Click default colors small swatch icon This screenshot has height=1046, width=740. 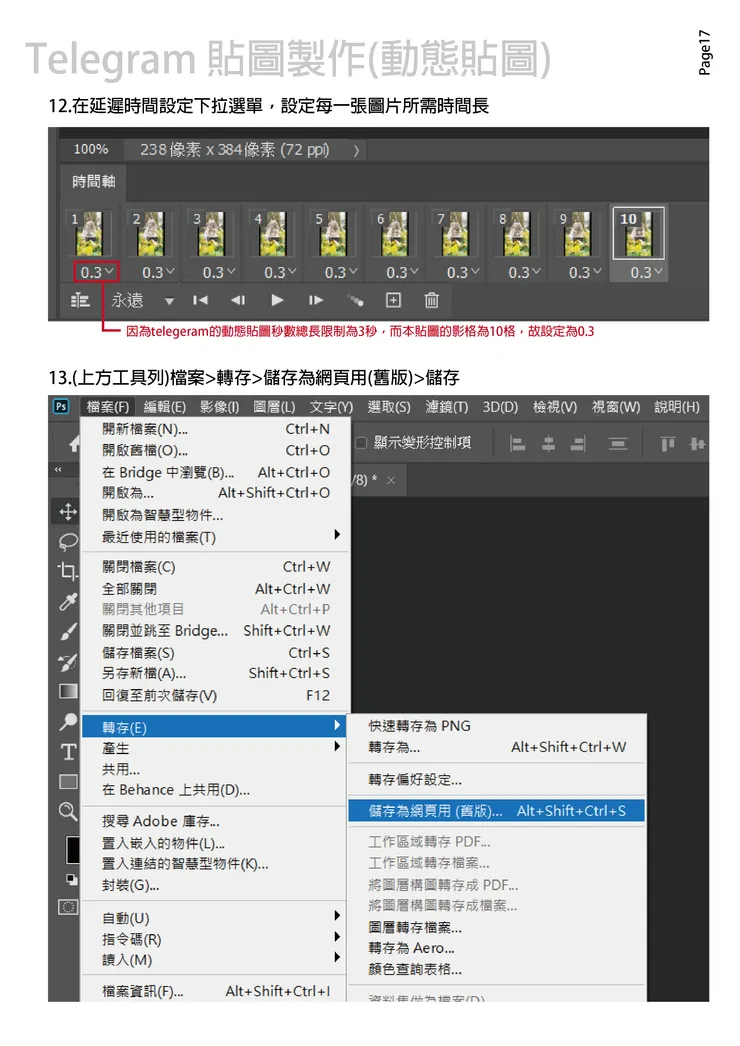[71, 879]
